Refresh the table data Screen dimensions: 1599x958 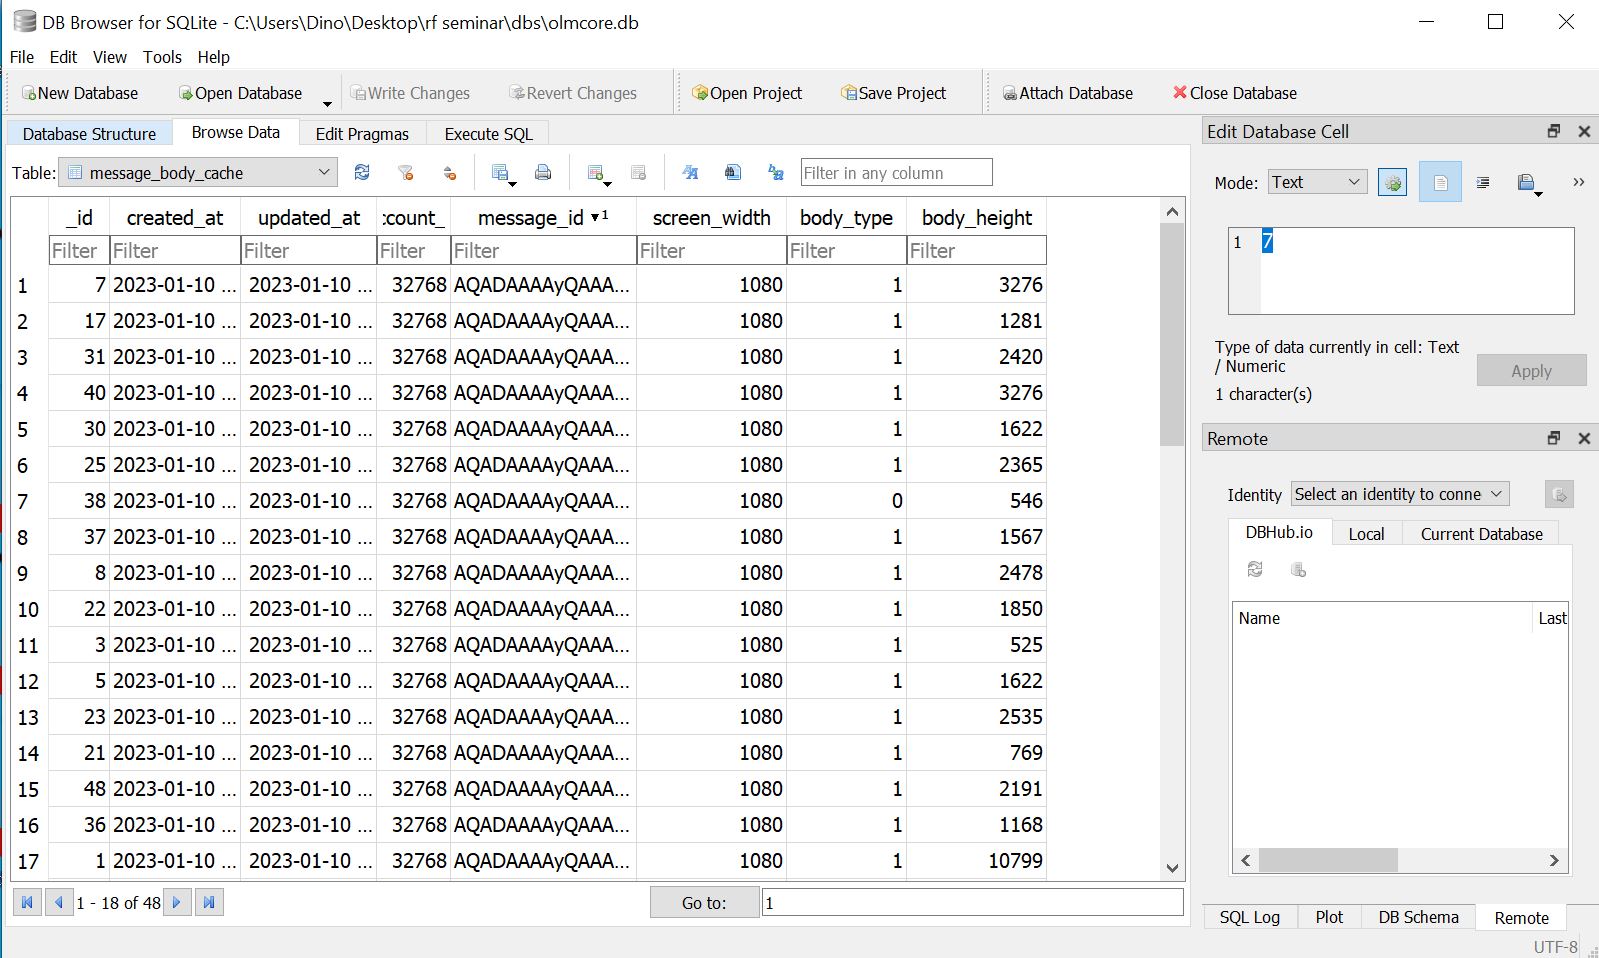coord(362,173)
